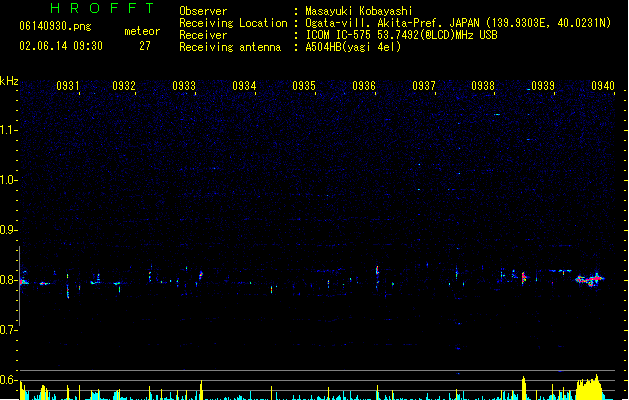Image resolution: width=629 pixels, height=400 pixels.
Task: Click the A504HB(yagi 4el) antenna text
Action: point(353,47)
